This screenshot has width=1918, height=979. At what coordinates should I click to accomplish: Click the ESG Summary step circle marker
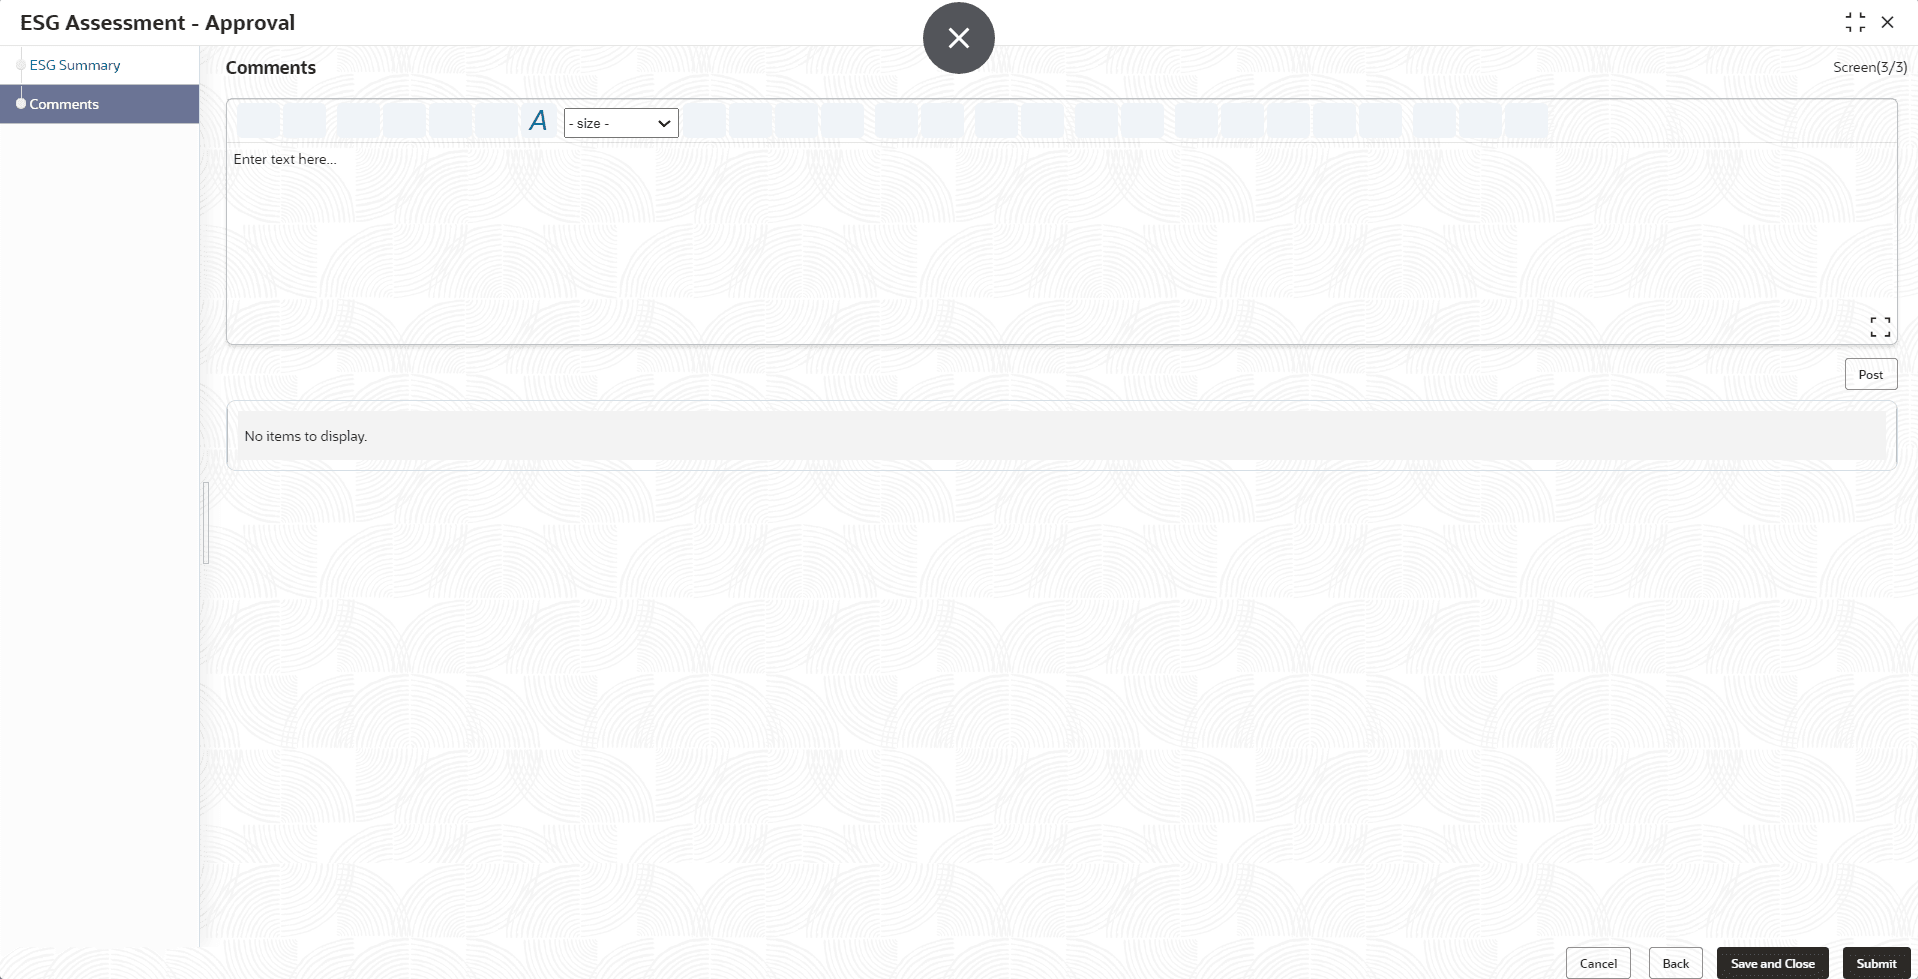click(21, 65)
